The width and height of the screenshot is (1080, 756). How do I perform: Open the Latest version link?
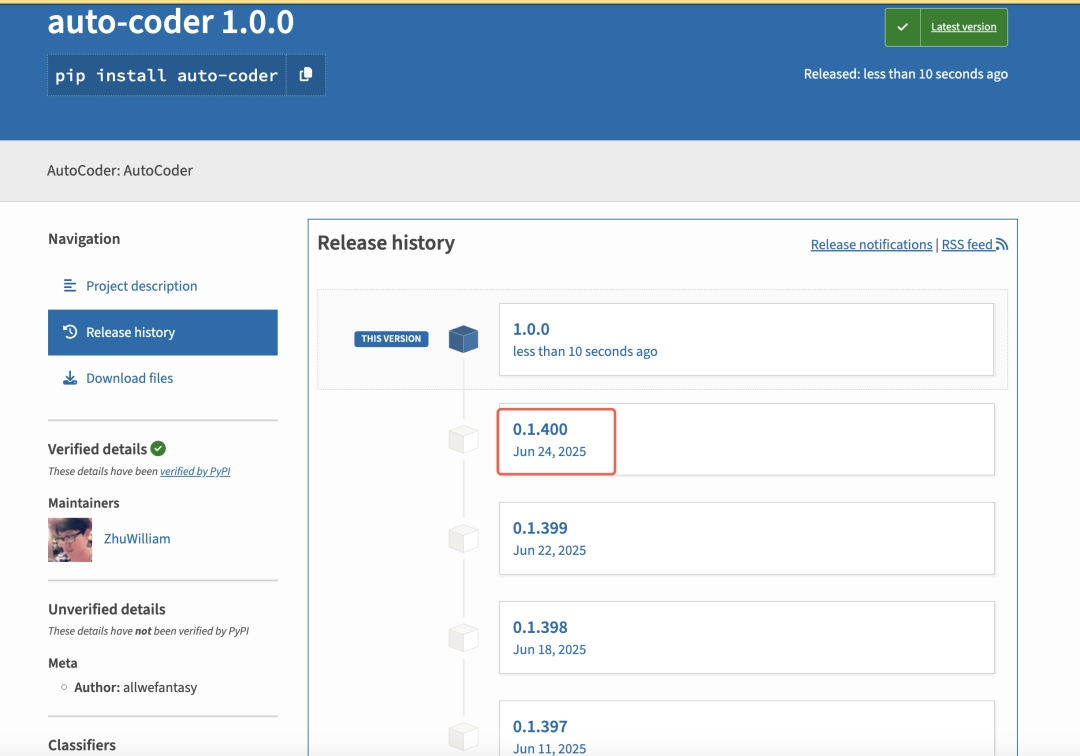click(x=963, y=27)
